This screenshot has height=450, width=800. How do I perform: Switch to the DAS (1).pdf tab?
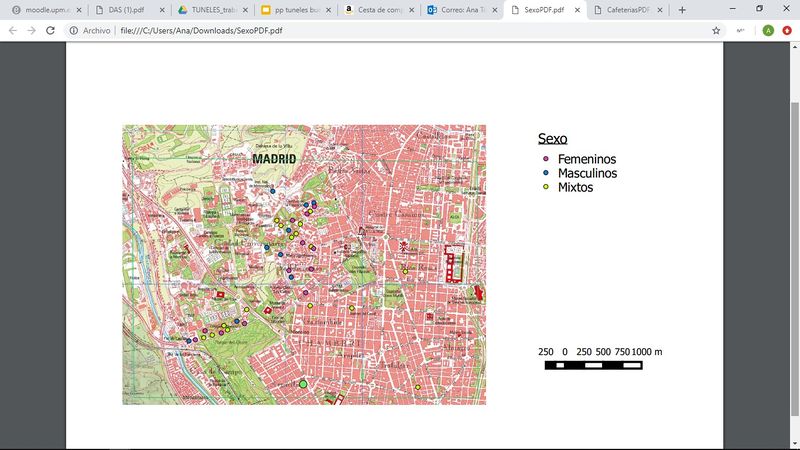[128, 10]
